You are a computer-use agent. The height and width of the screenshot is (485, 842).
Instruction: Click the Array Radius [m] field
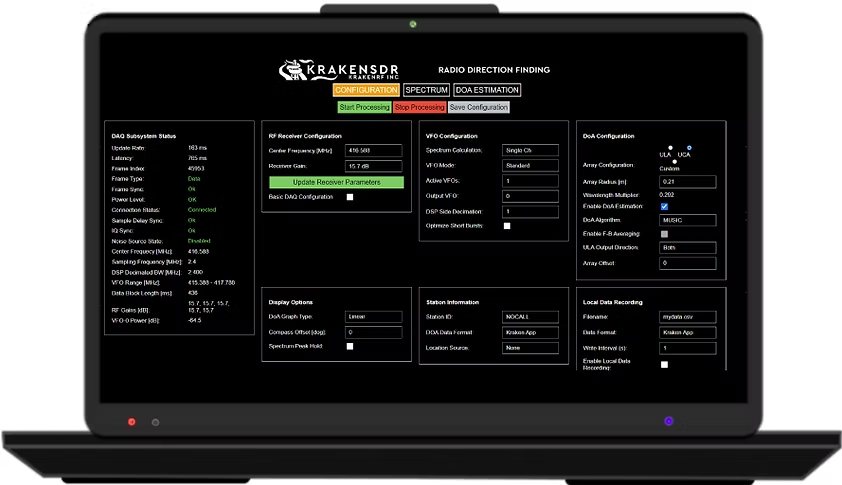coord(687,182)
